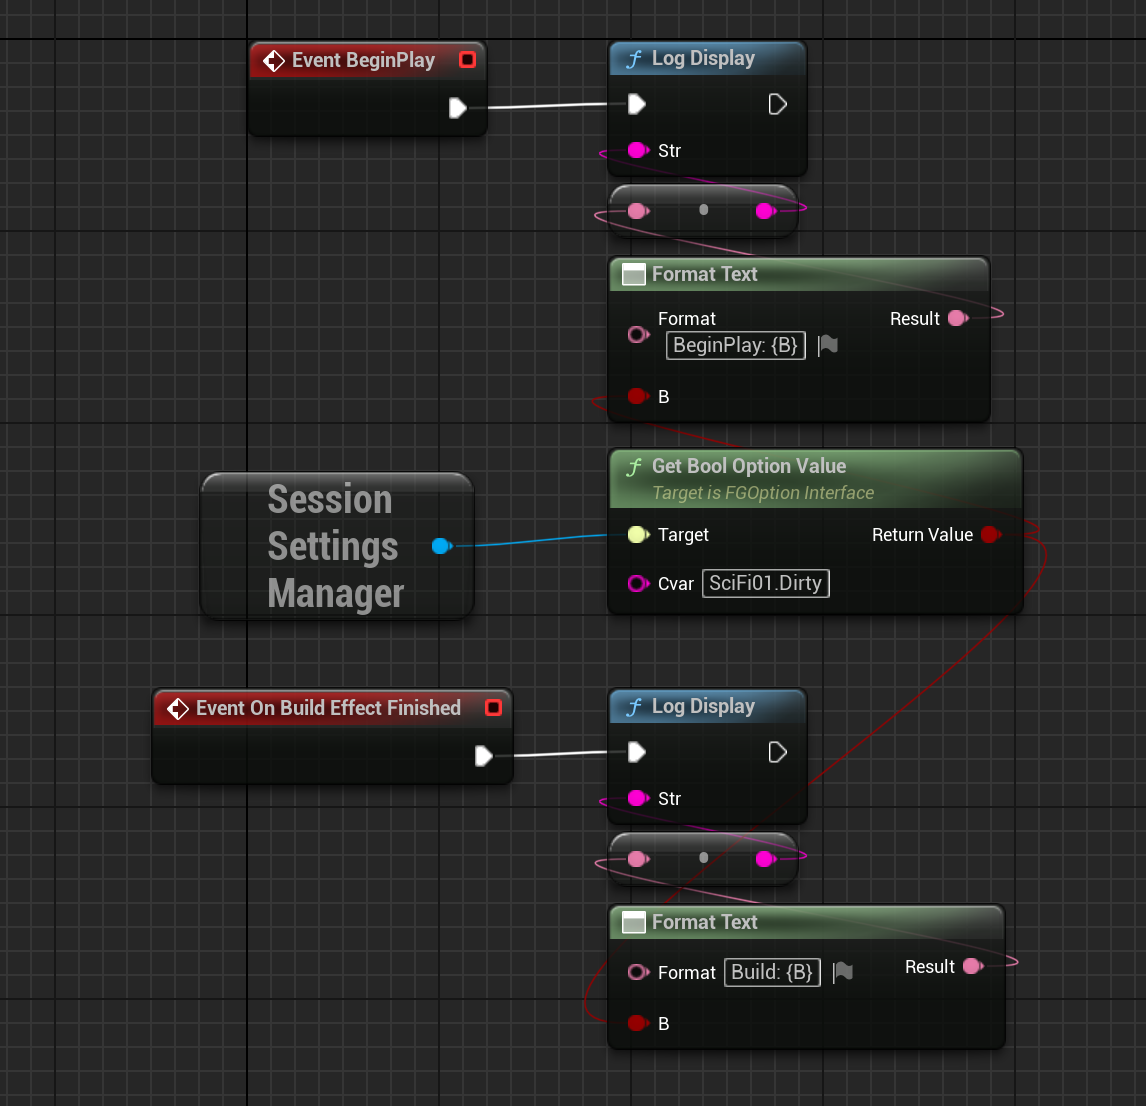Click the Format pin on the BeginPlay Format Text
1146x1106 pixels.
[638, 335]
